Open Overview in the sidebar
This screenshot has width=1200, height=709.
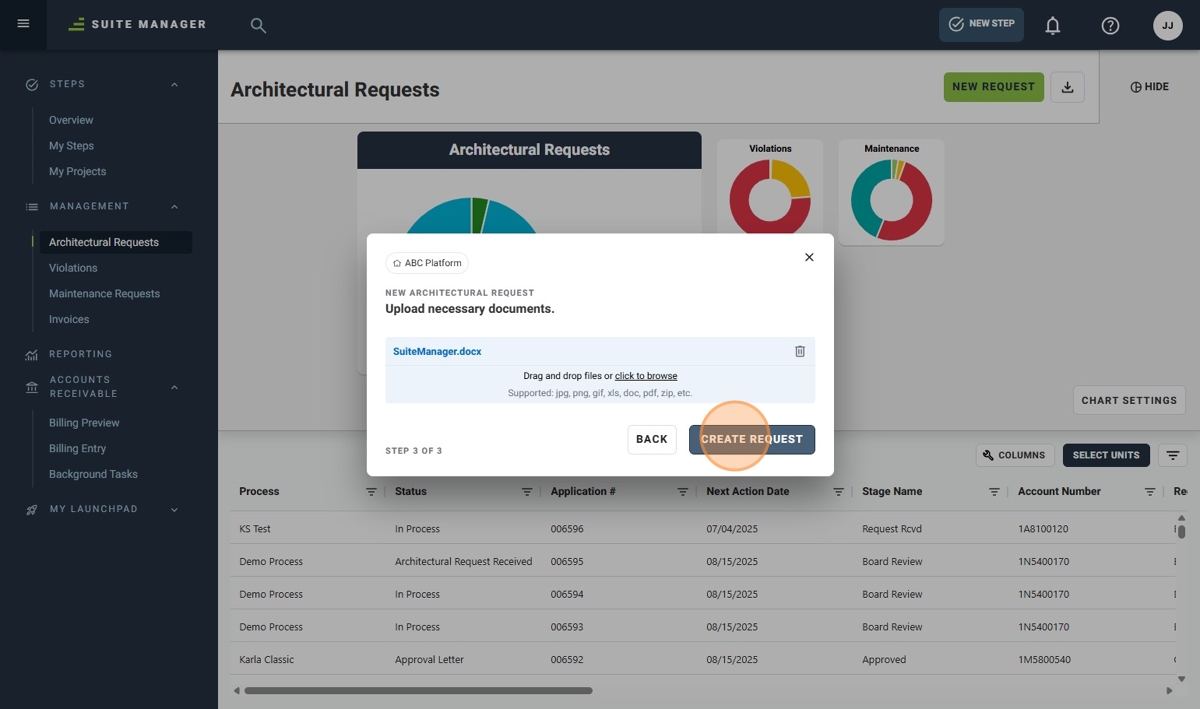point(71,120)
